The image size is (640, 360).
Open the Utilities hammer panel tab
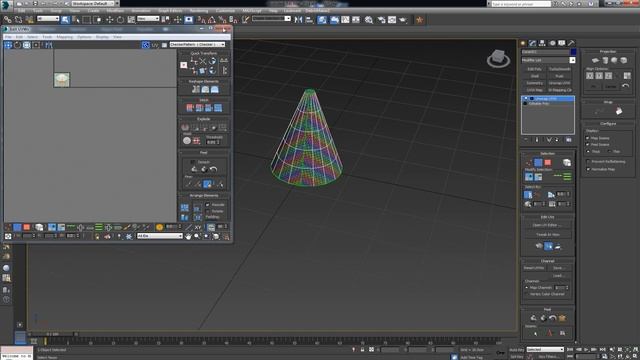pos(571,43)
